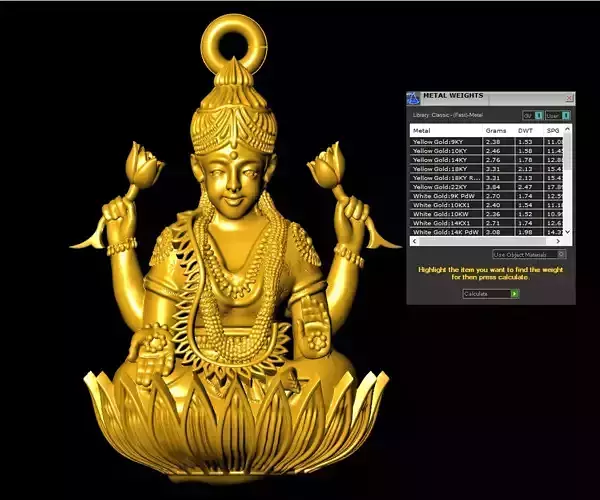Image resolution: width=600 pixels, height=500 pixels.
Task: Select the Yellow Gold:18KY R... row
Action: [486, 178]
